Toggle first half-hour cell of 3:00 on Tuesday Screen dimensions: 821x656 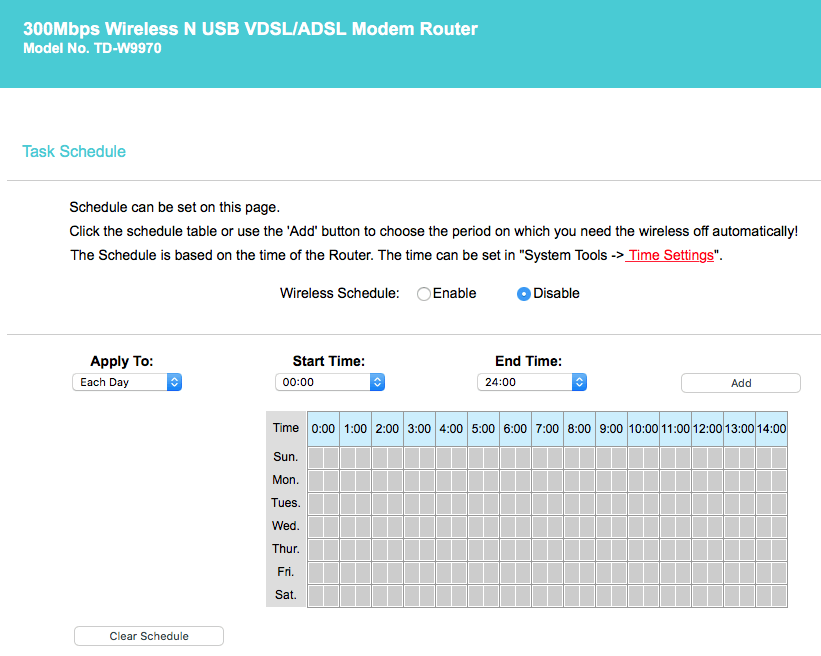pyautogui.click(x=412, y=503)
